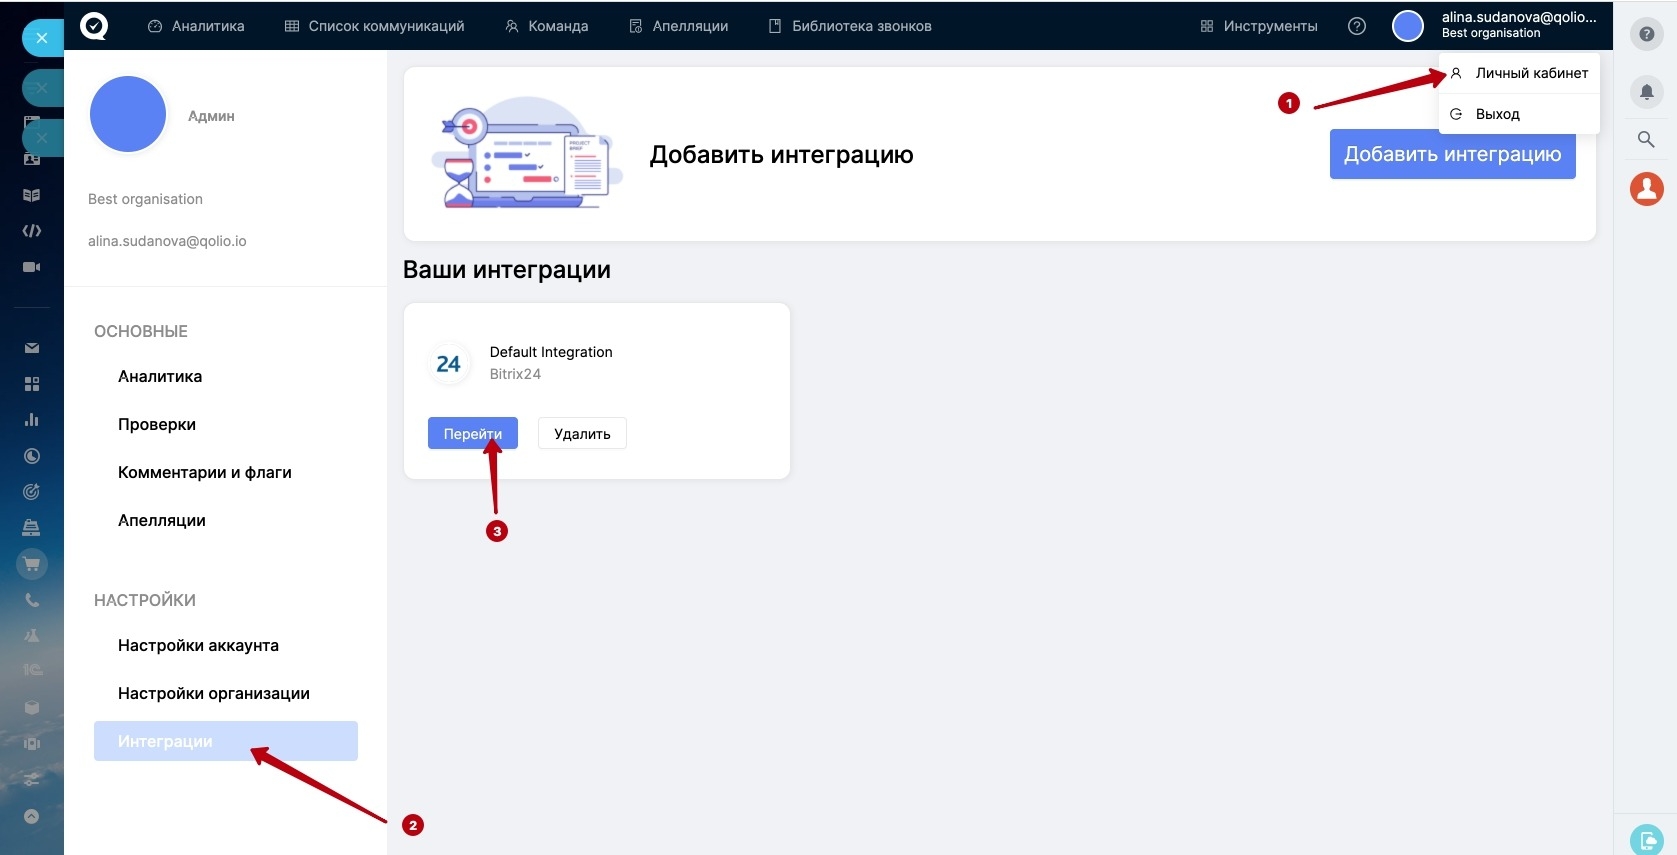This screenshot has width=1677, height=855.
Task: Open the Инструменты dropdown menu
Action: click(1259, 26)
